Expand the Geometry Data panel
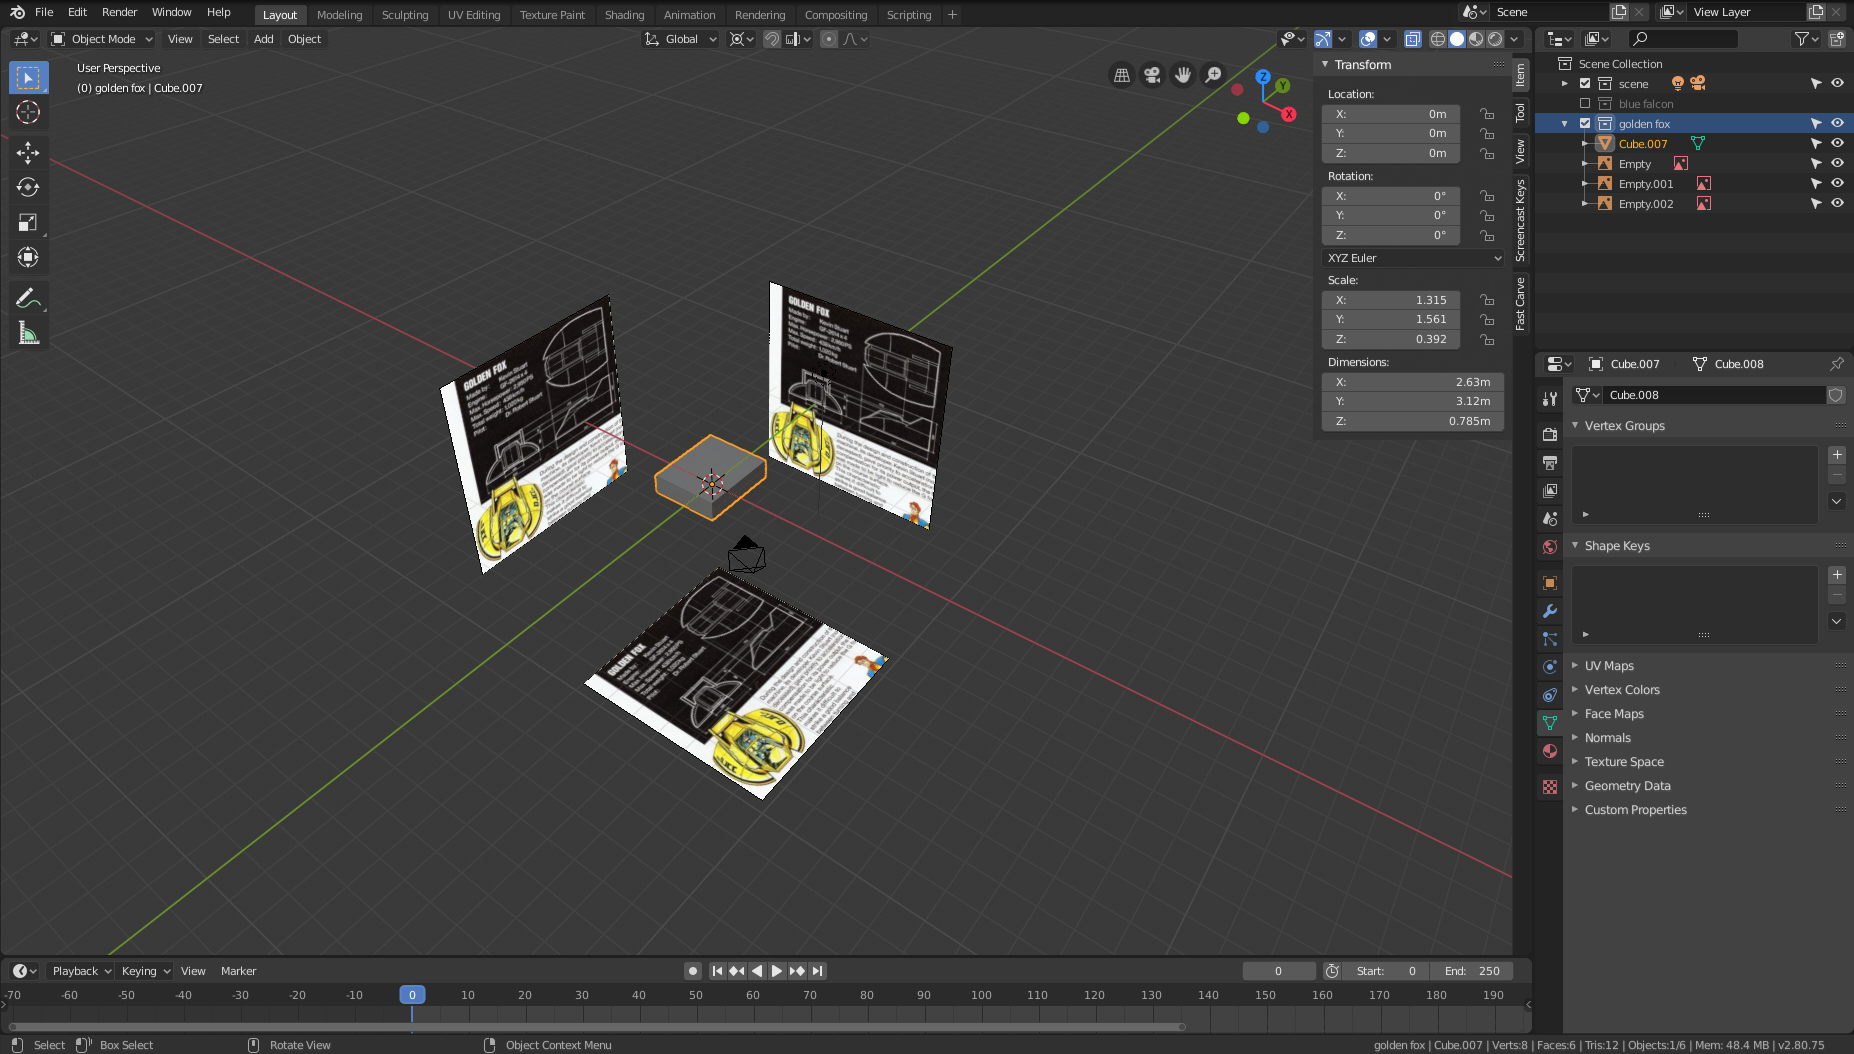1854x1054 pixels. point(1627,786)
